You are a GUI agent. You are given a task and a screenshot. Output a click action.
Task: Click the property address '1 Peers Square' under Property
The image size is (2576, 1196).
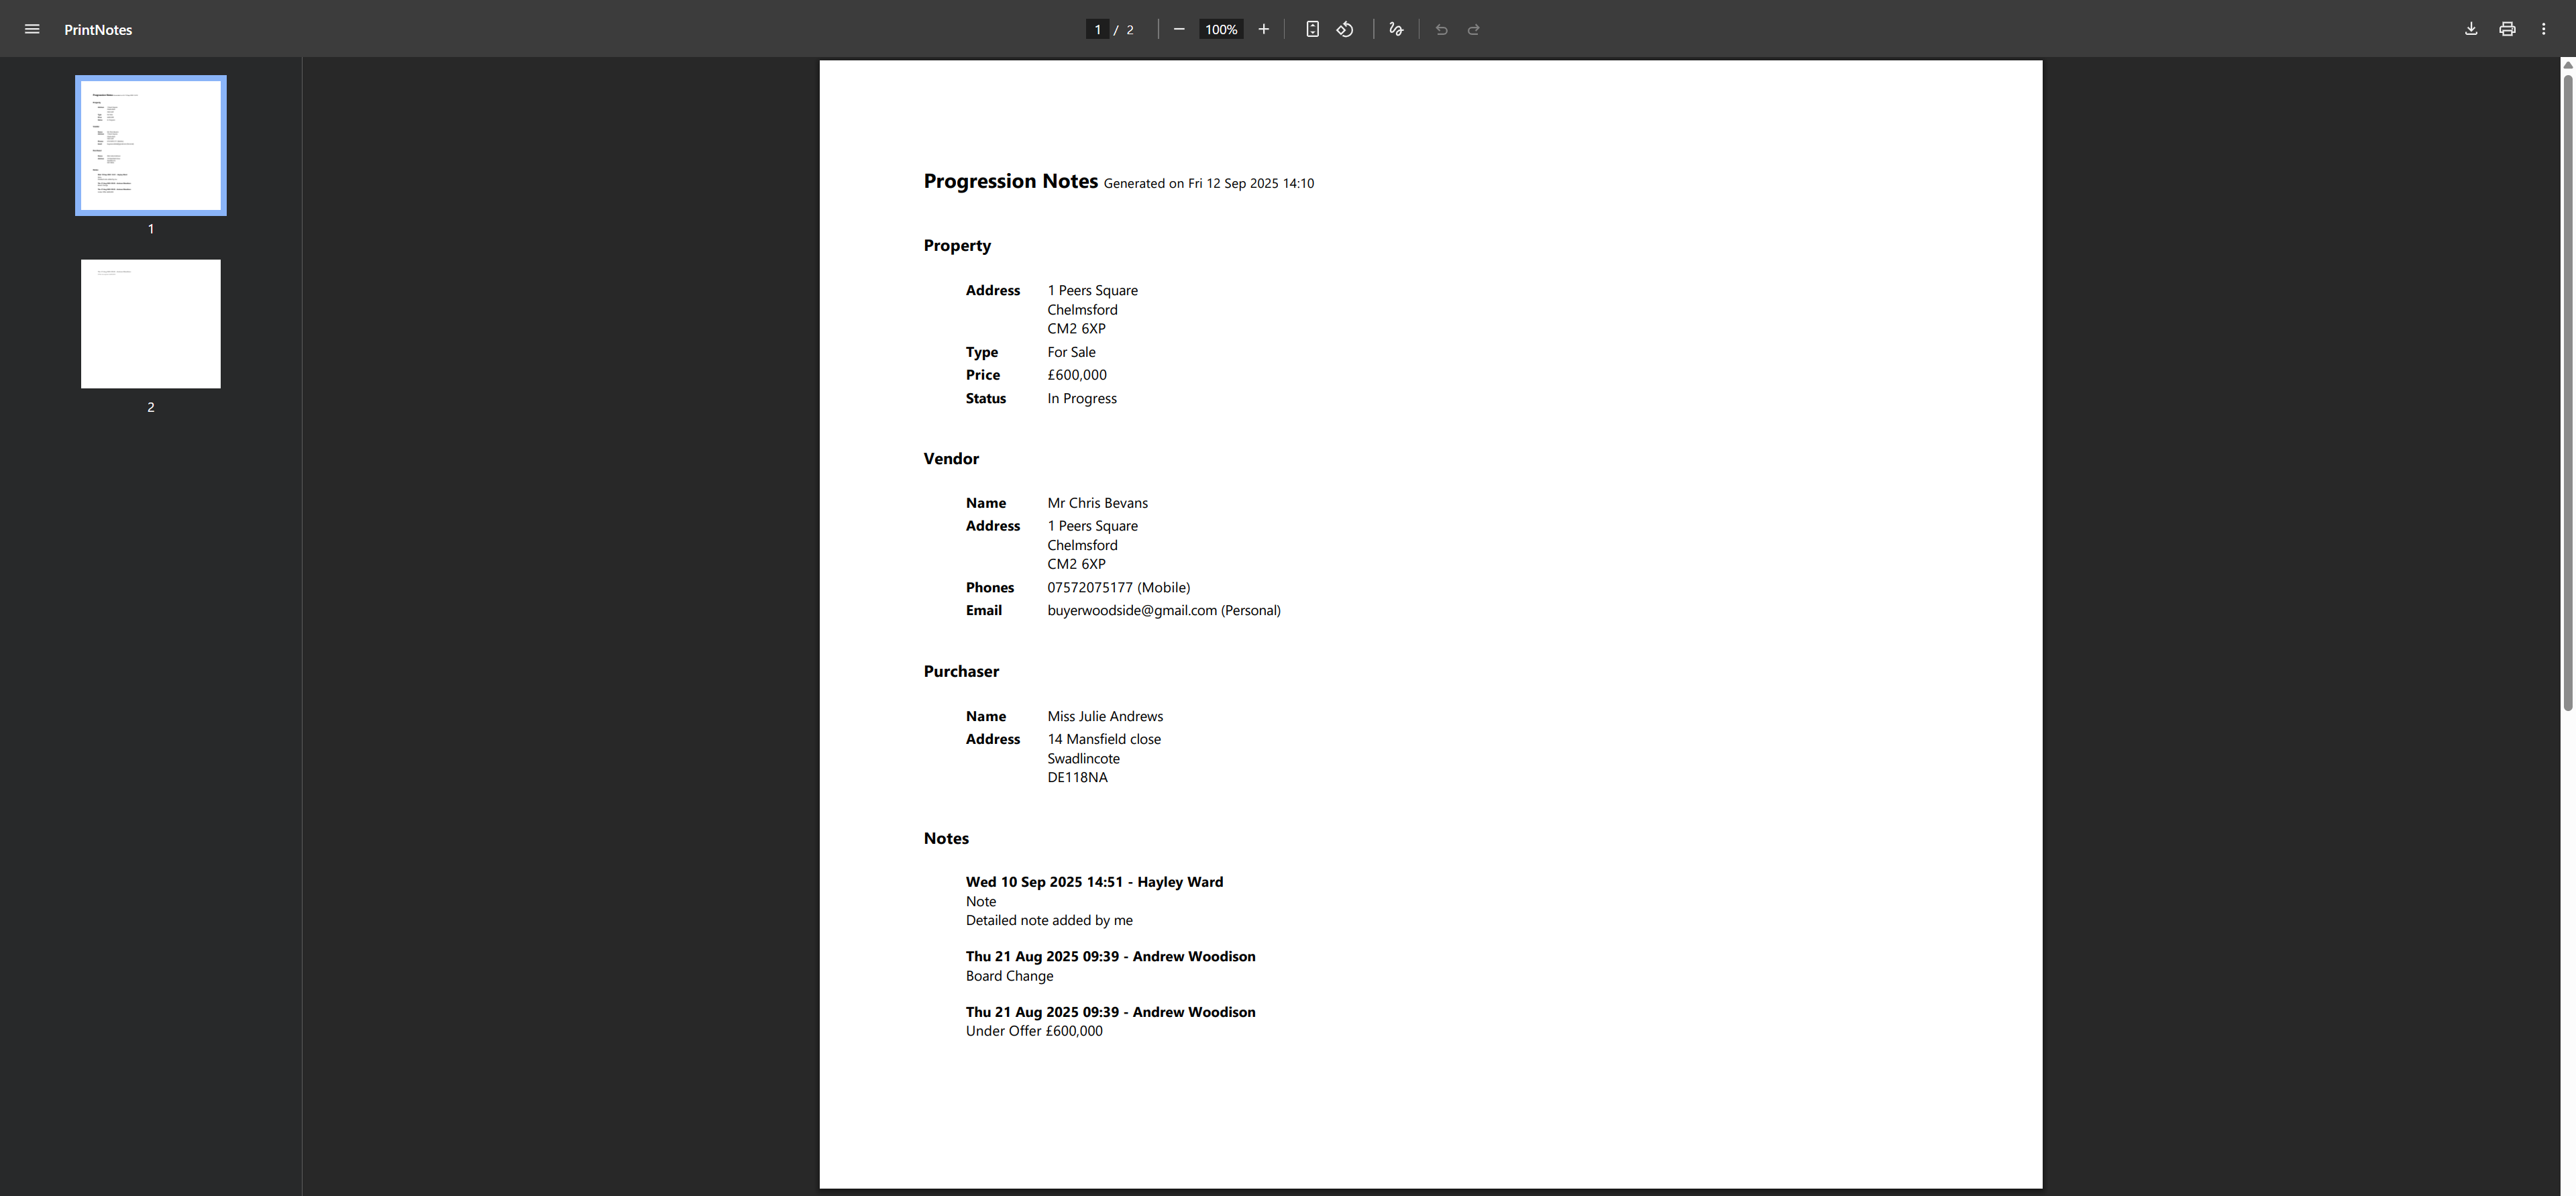1092,290
